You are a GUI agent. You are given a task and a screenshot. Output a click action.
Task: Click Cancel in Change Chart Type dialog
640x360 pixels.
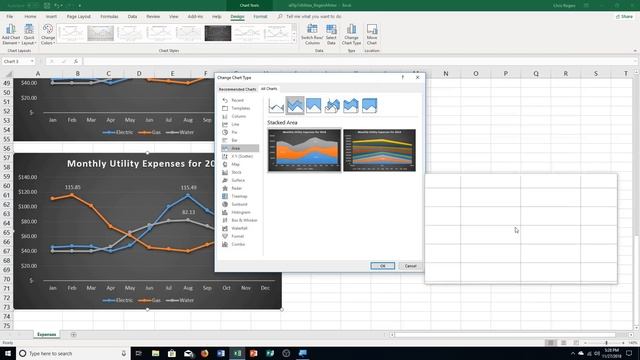point(410,266)
